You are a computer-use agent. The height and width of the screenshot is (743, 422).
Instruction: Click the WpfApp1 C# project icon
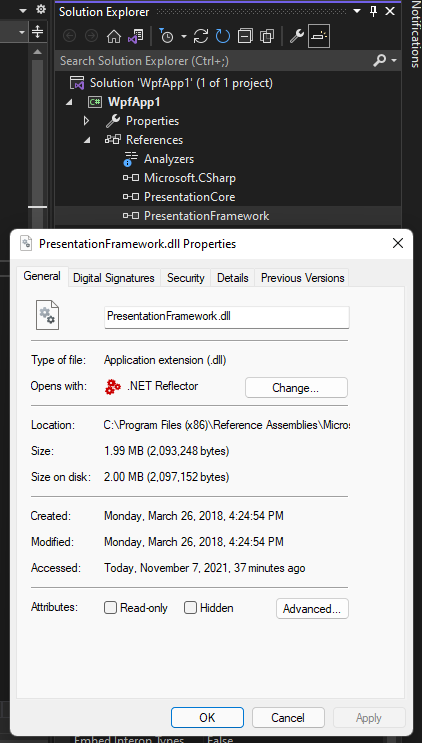(x=95, y=102)
